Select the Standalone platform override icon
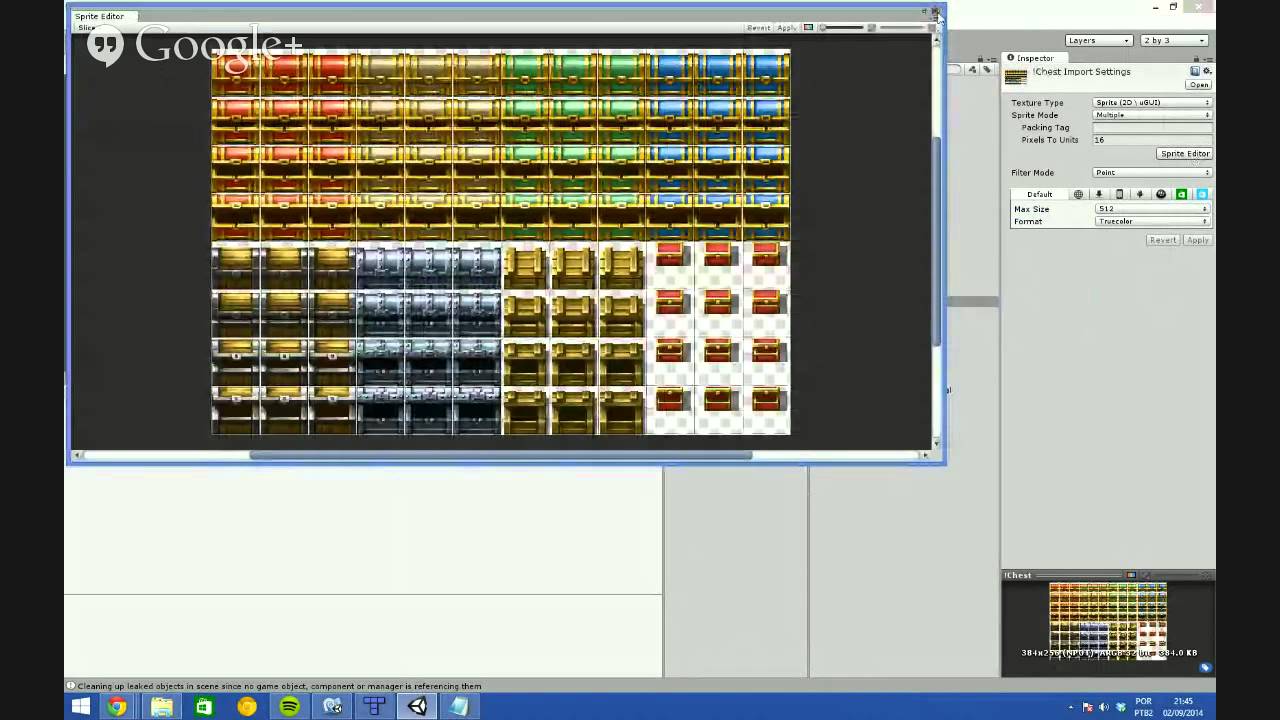The height and width of the screenshot is (720, 1280). 1099,194
